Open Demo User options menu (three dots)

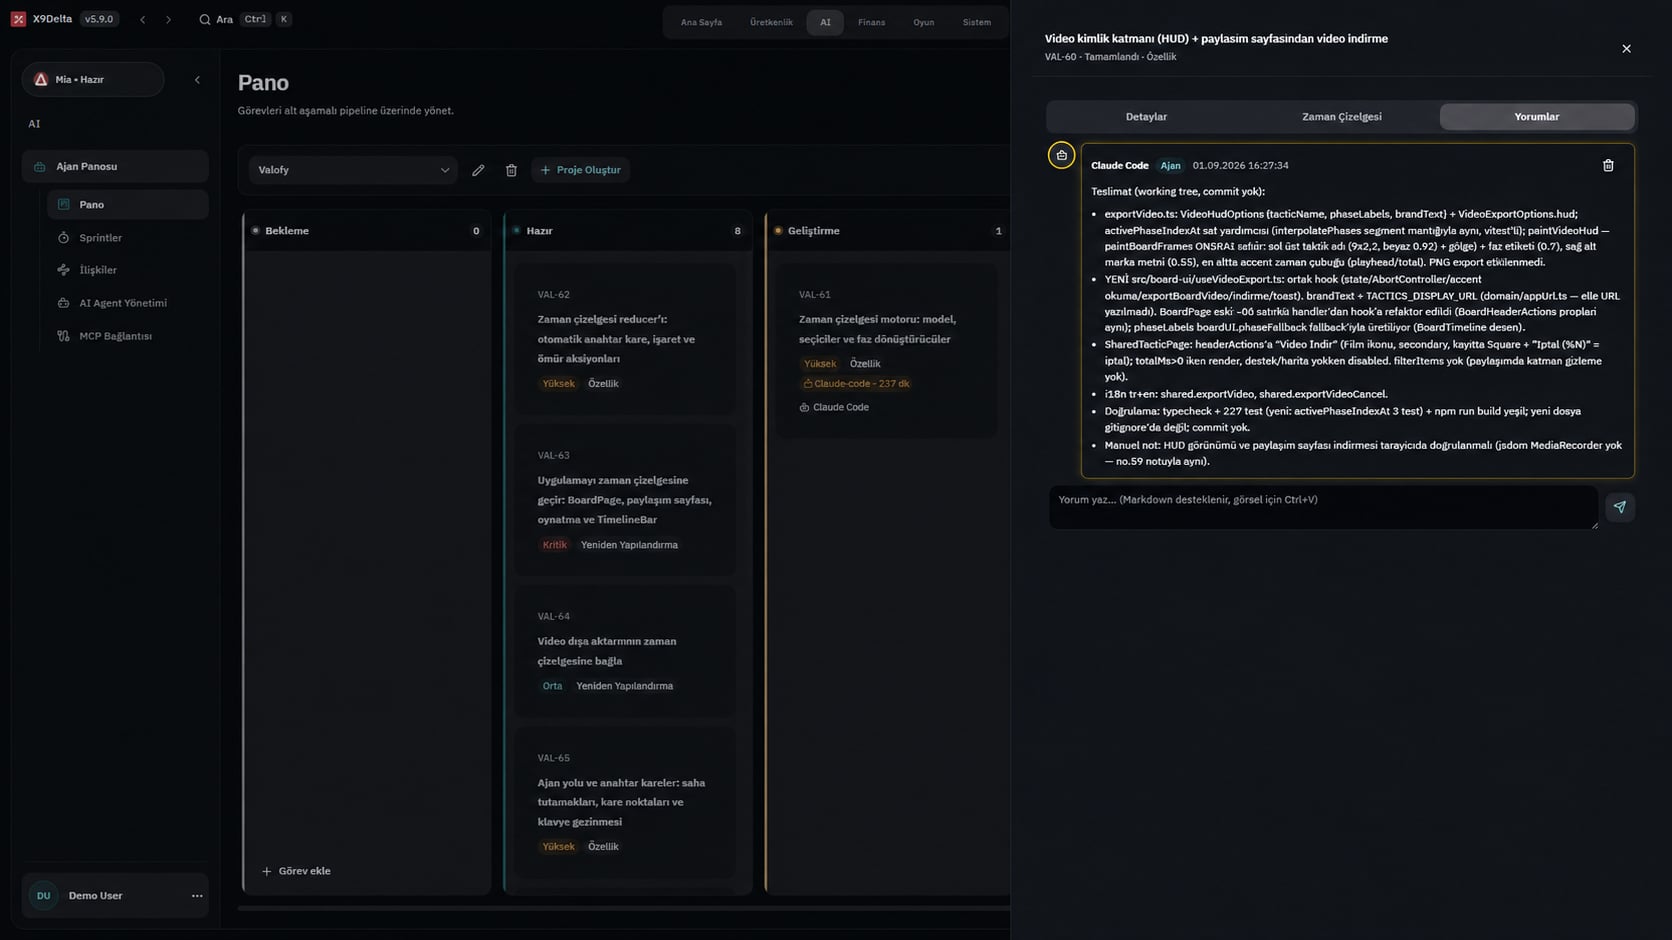click(x=197, y=896)
